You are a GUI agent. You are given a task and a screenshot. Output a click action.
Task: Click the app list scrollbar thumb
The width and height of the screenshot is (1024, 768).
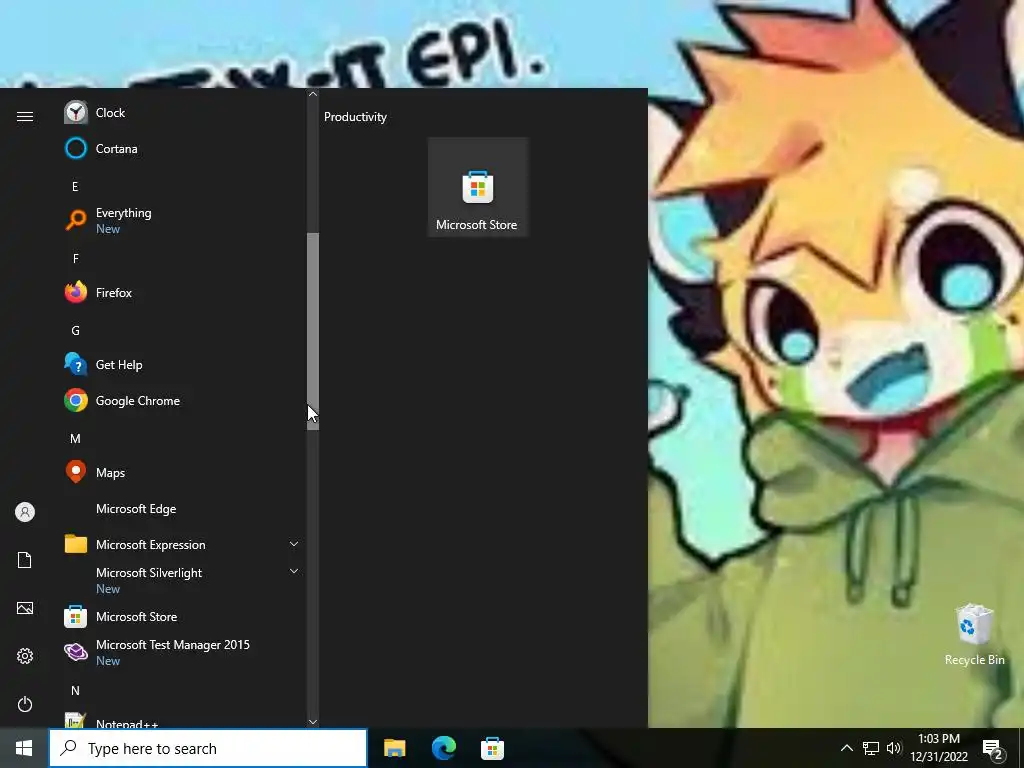pos(313,331)
